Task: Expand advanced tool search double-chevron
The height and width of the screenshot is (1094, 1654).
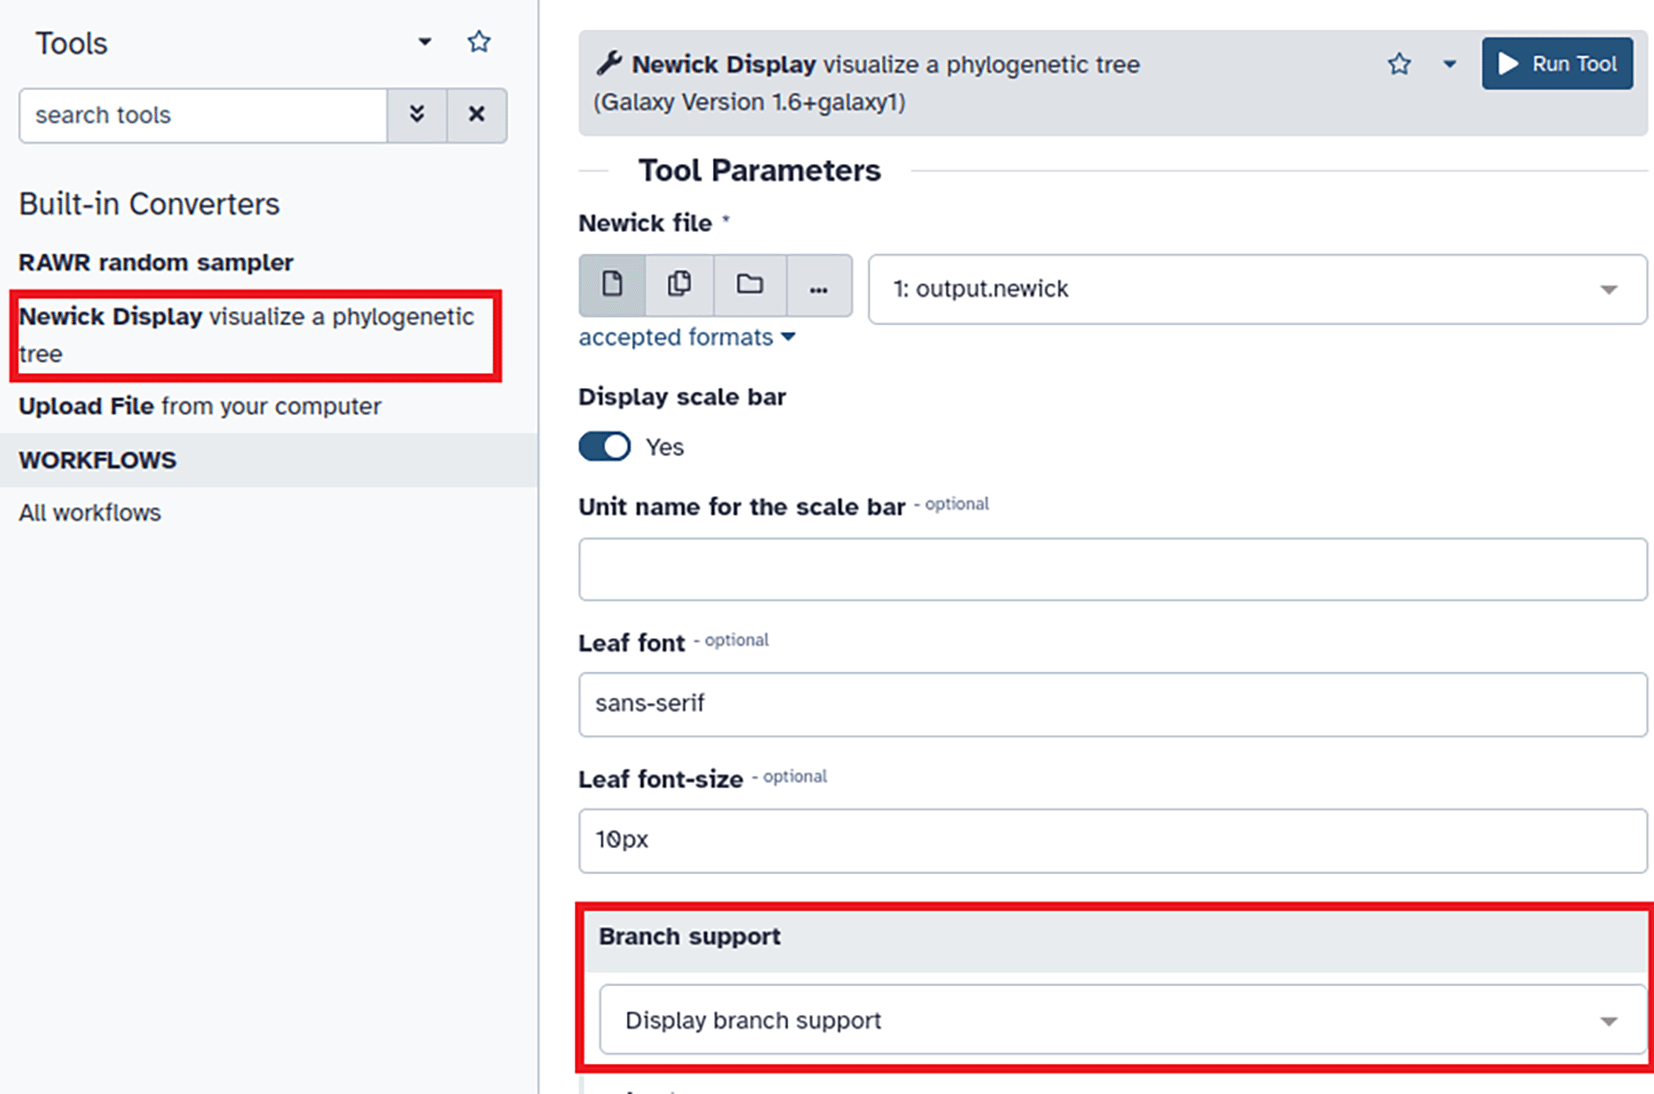Action: coord(417,115)
